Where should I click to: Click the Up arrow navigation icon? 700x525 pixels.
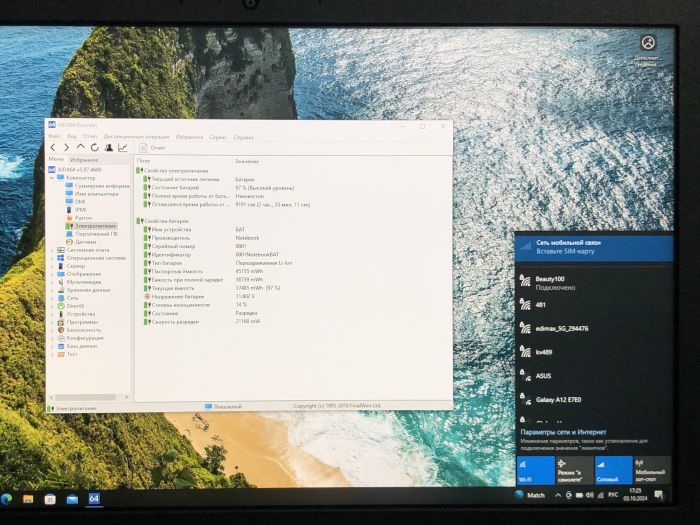click(x=81, y=147)
